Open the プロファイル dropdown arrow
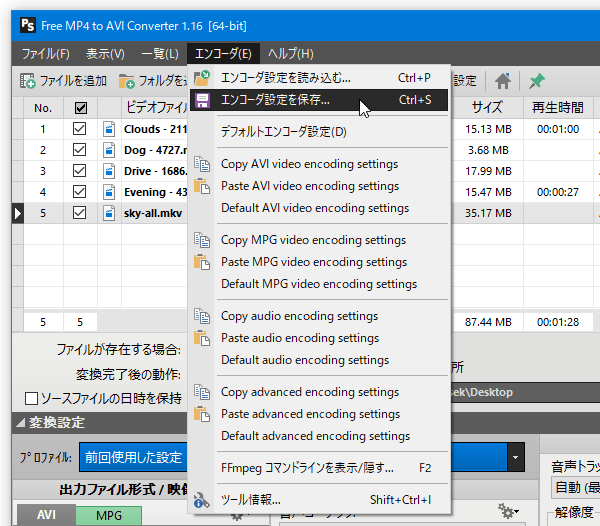 (516, 458)
